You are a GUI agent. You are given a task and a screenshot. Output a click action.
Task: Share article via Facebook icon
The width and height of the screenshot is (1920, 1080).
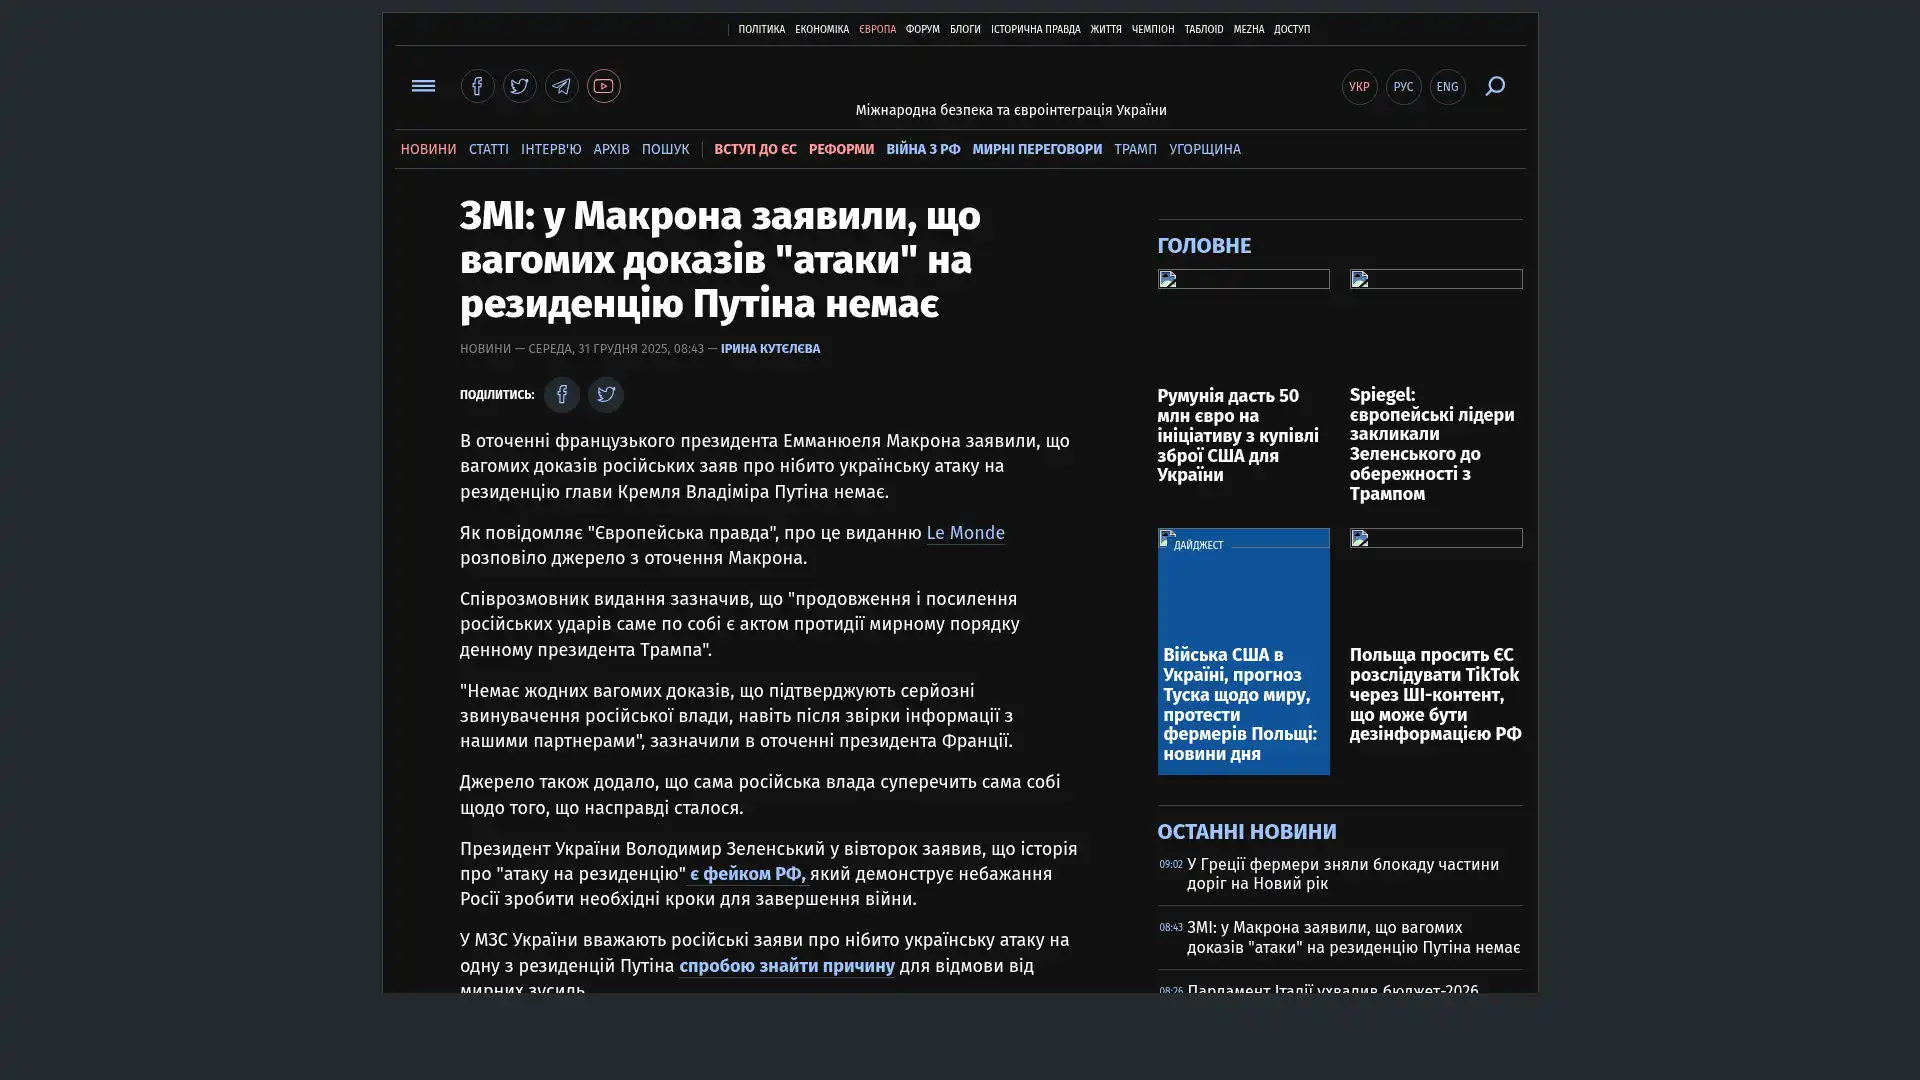click(x=561, y=395)
